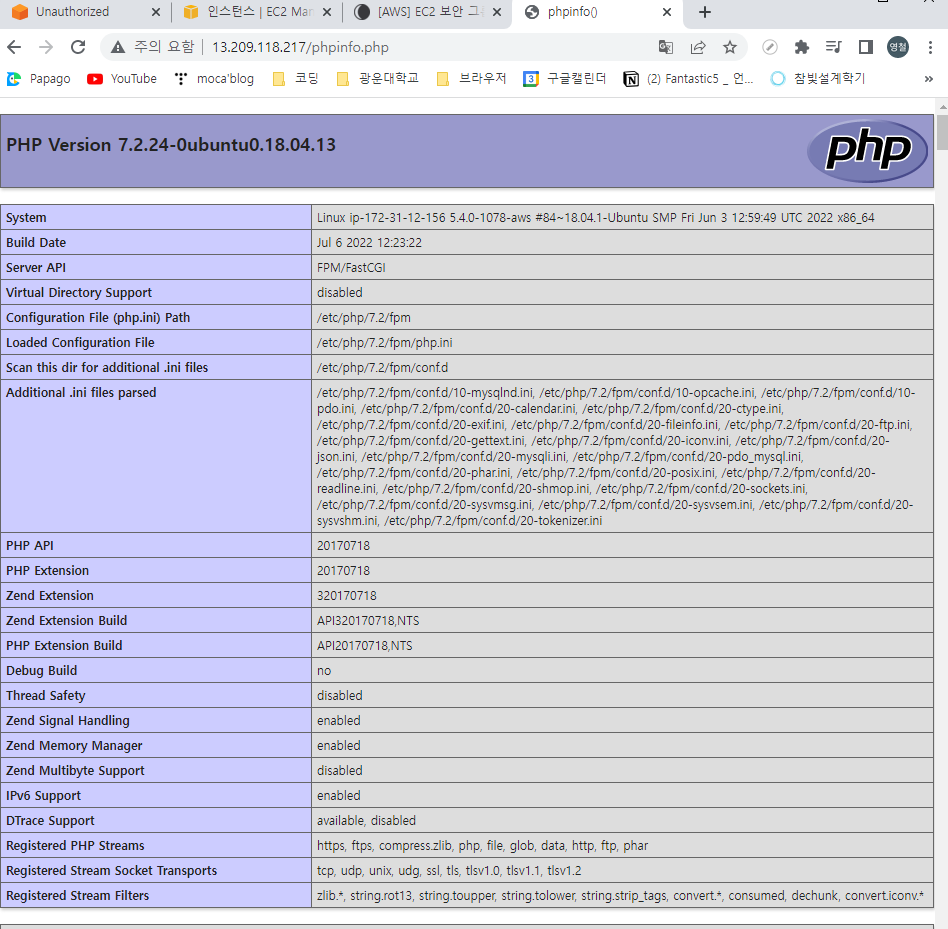Close the phpinfo() tab
The height and width of the screenshot is (929, 948).
pyautogui.click(x=667, y=12)
